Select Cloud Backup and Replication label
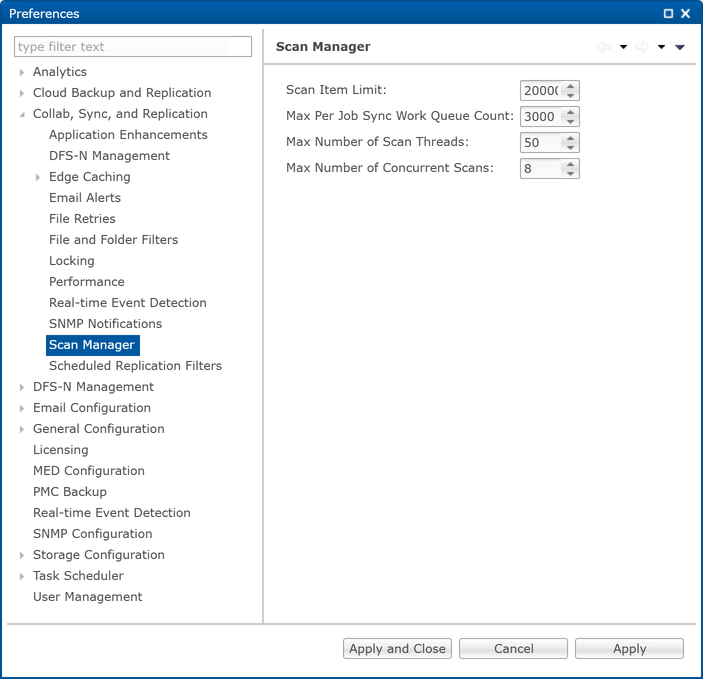The width and height of the screenshot is (703, 679). [x=122, y=93]
